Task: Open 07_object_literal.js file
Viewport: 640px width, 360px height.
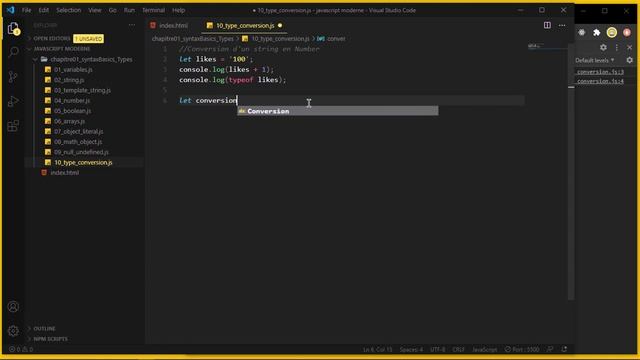Action: (x=78, y=131)
